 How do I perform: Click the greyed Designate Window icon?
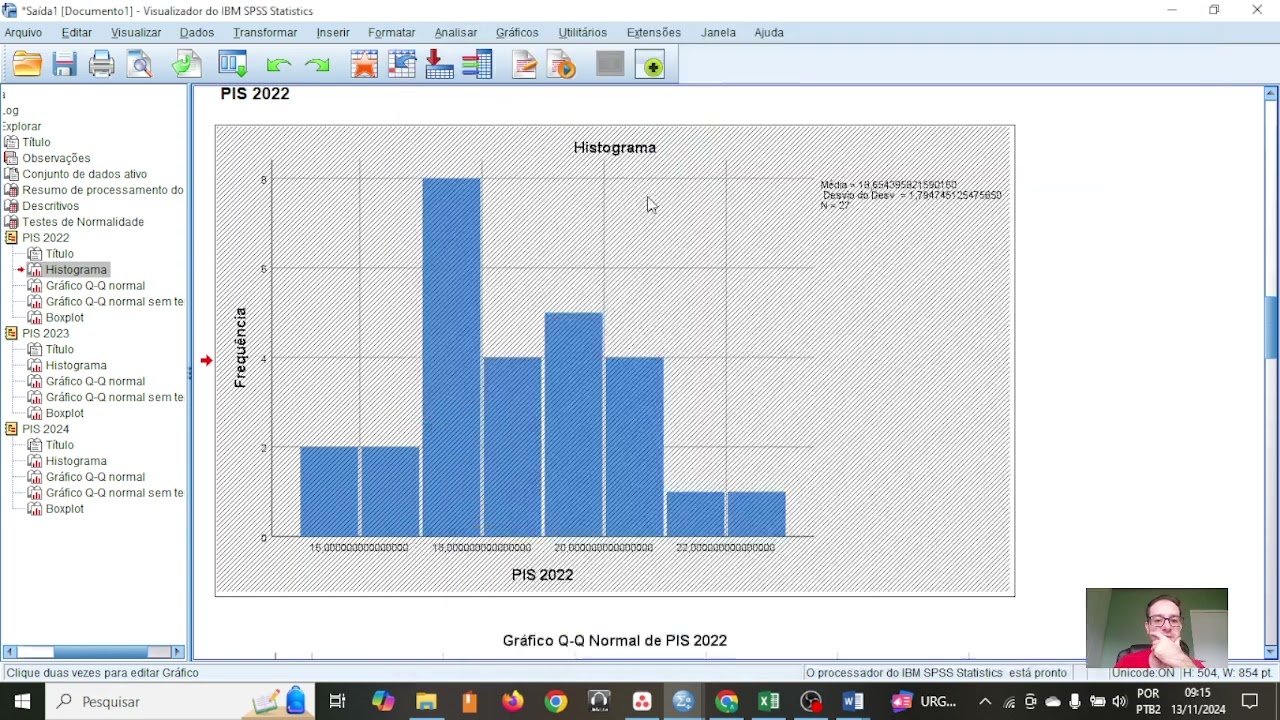610,65
